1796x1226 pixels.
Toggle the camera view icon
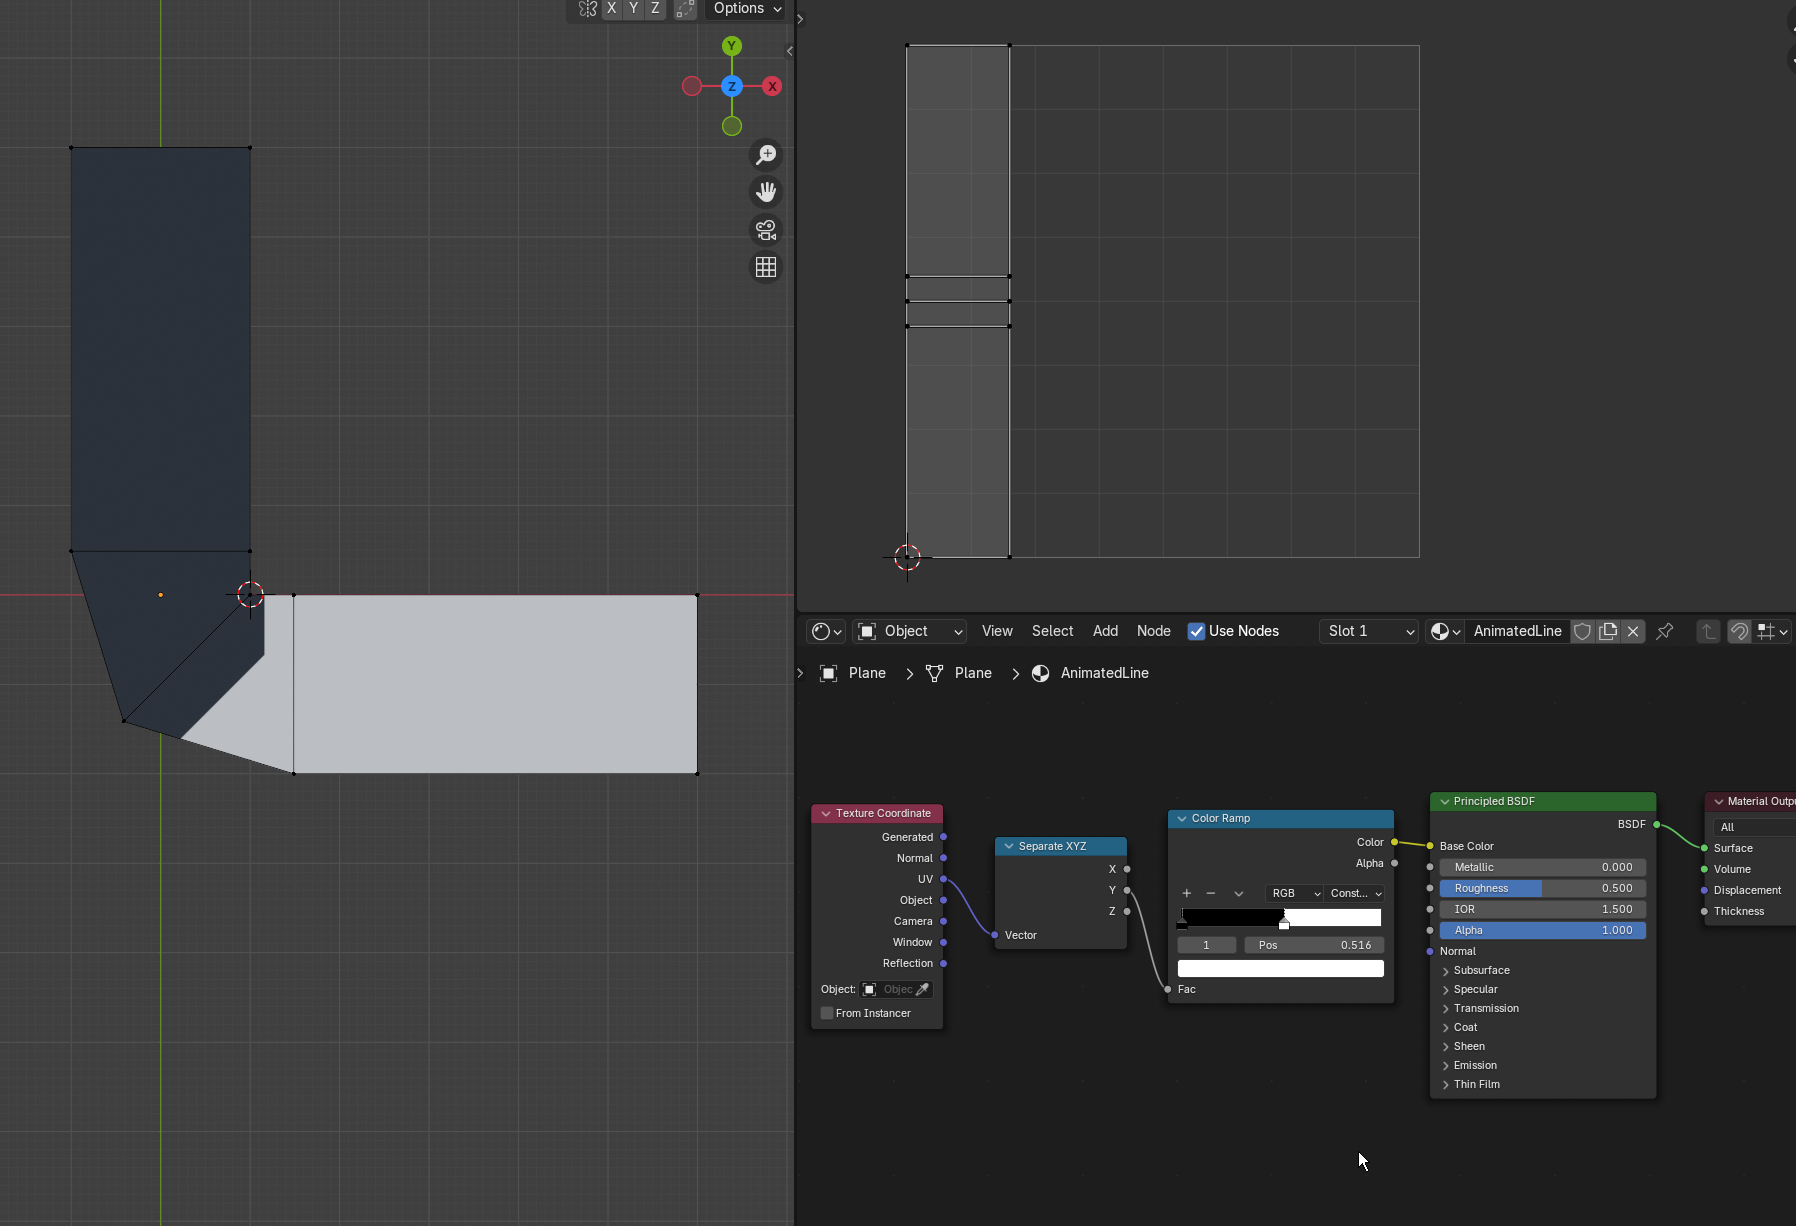766,230
